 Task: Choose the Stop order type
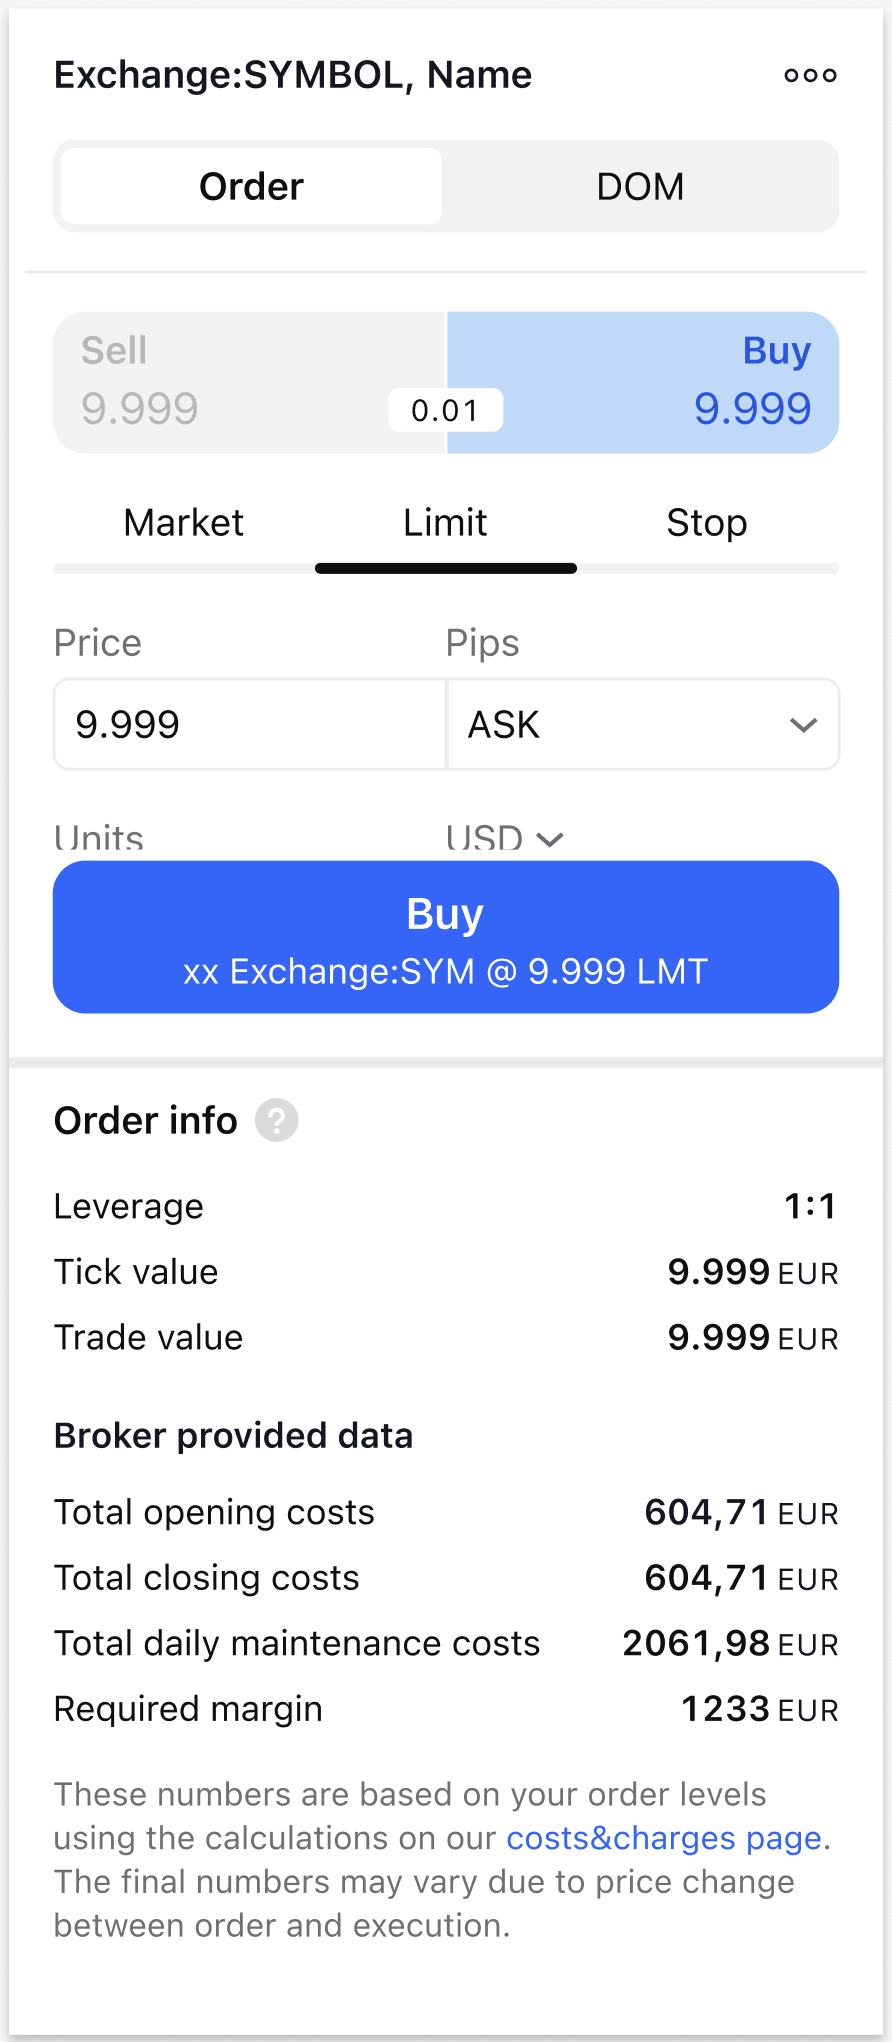[x=707, y=523]
